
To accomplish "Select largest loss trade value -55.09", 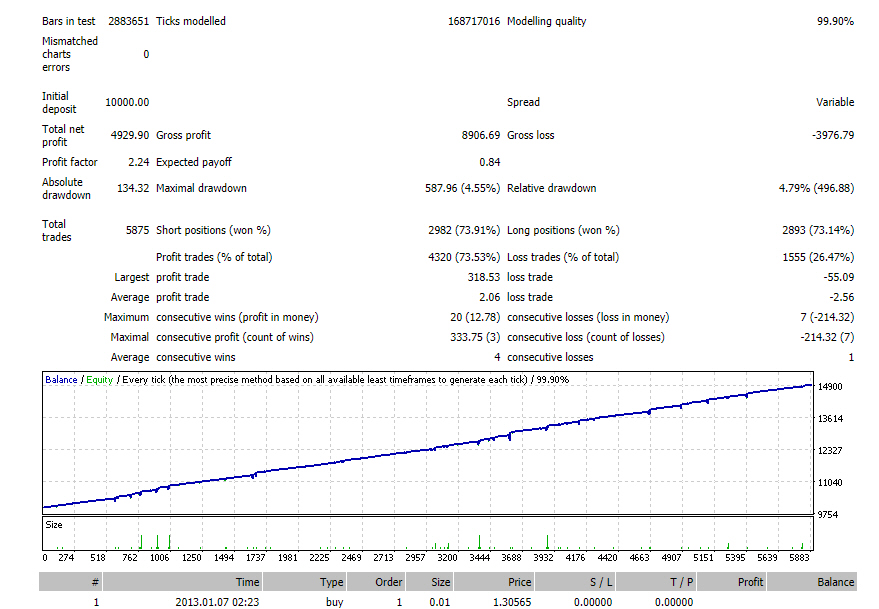I will (839, 278).
